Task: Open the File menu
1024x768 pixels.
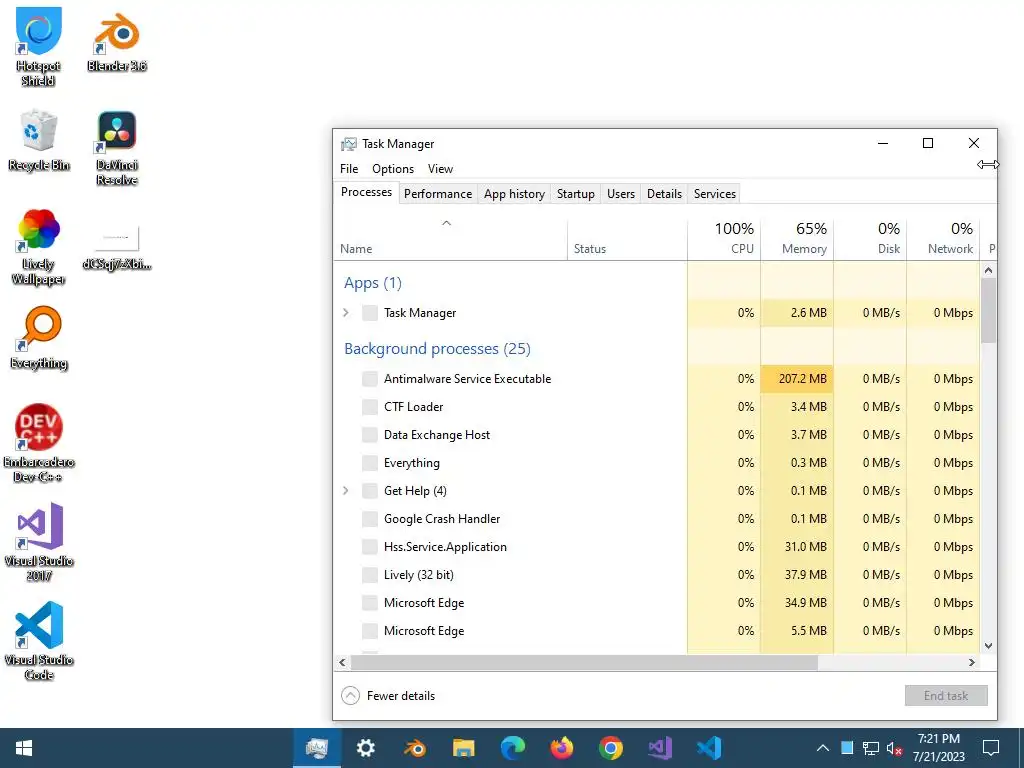Action: 349,169
